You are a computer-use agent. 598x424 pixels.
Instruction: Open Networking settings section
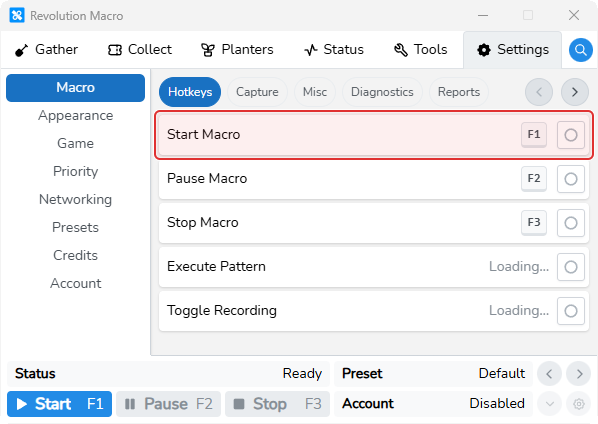(x=76, y=199)
